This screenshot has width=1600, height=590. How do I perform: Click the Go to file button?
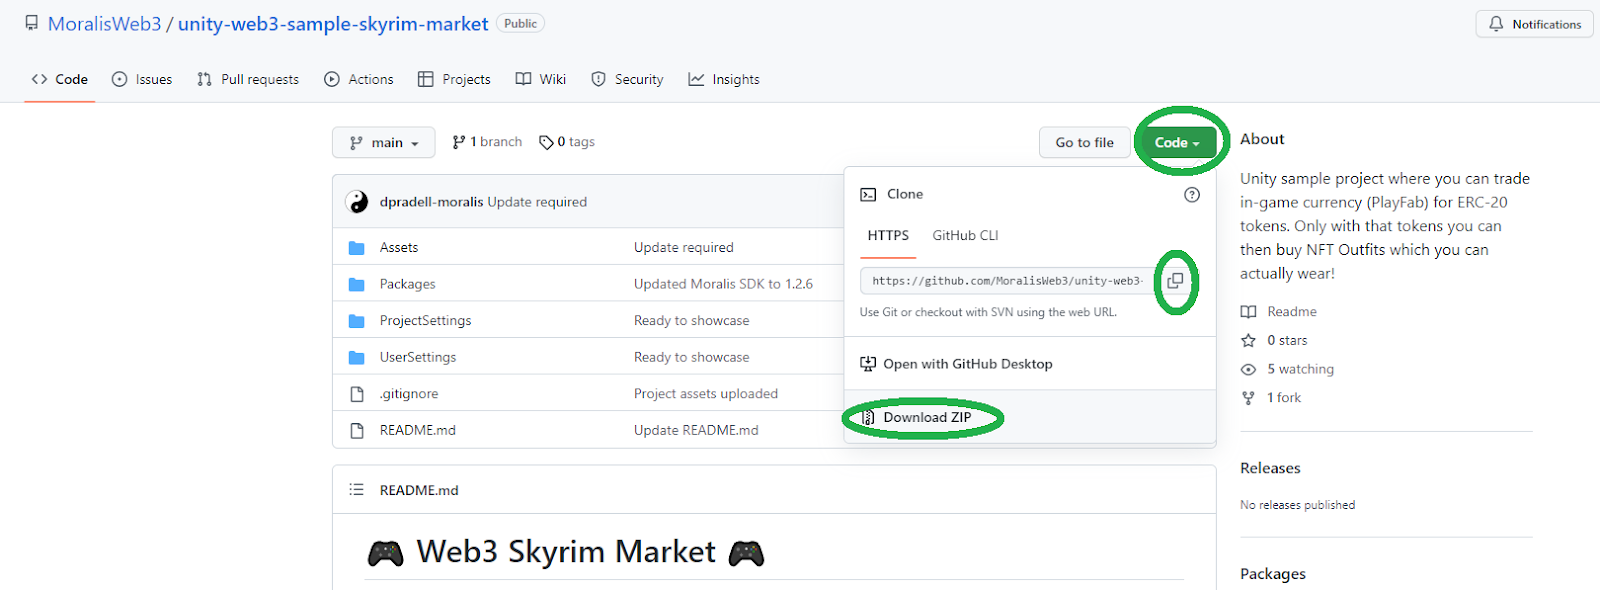[1084, 143]
